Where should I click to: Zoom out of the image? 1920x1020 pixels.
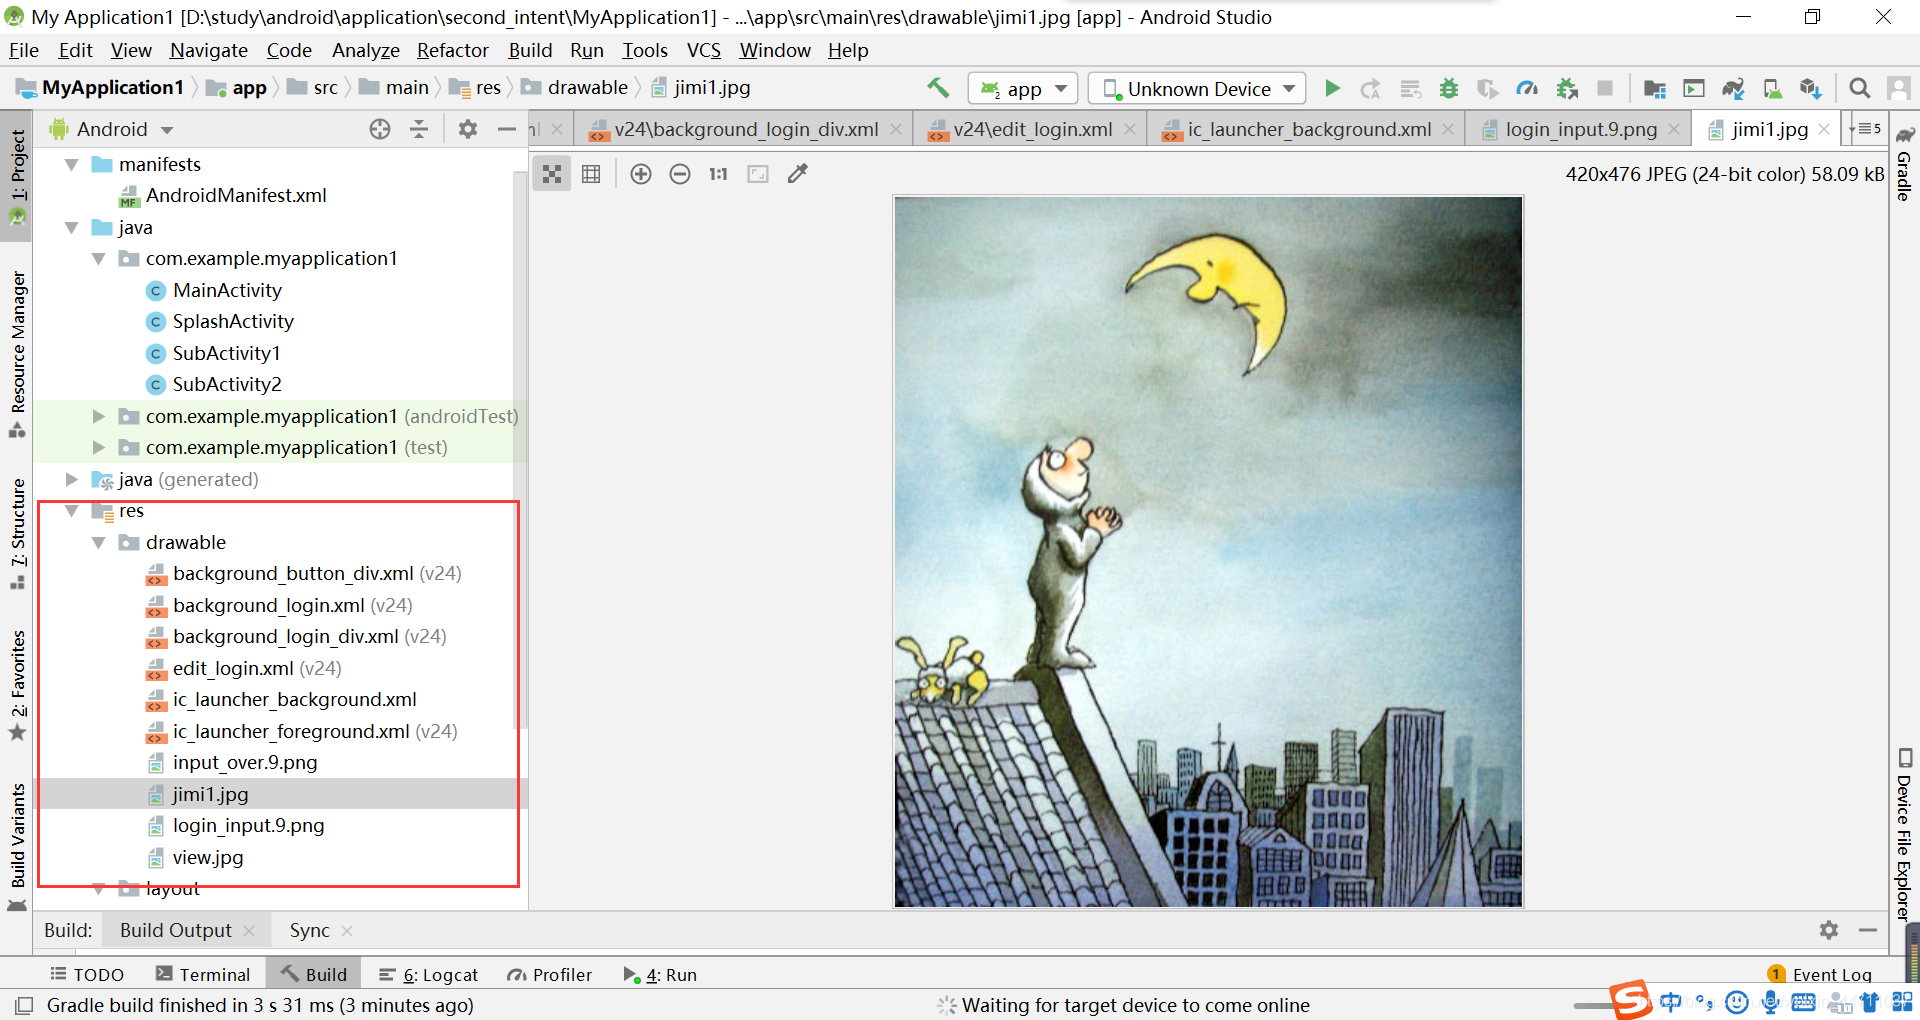pos(680,174)
